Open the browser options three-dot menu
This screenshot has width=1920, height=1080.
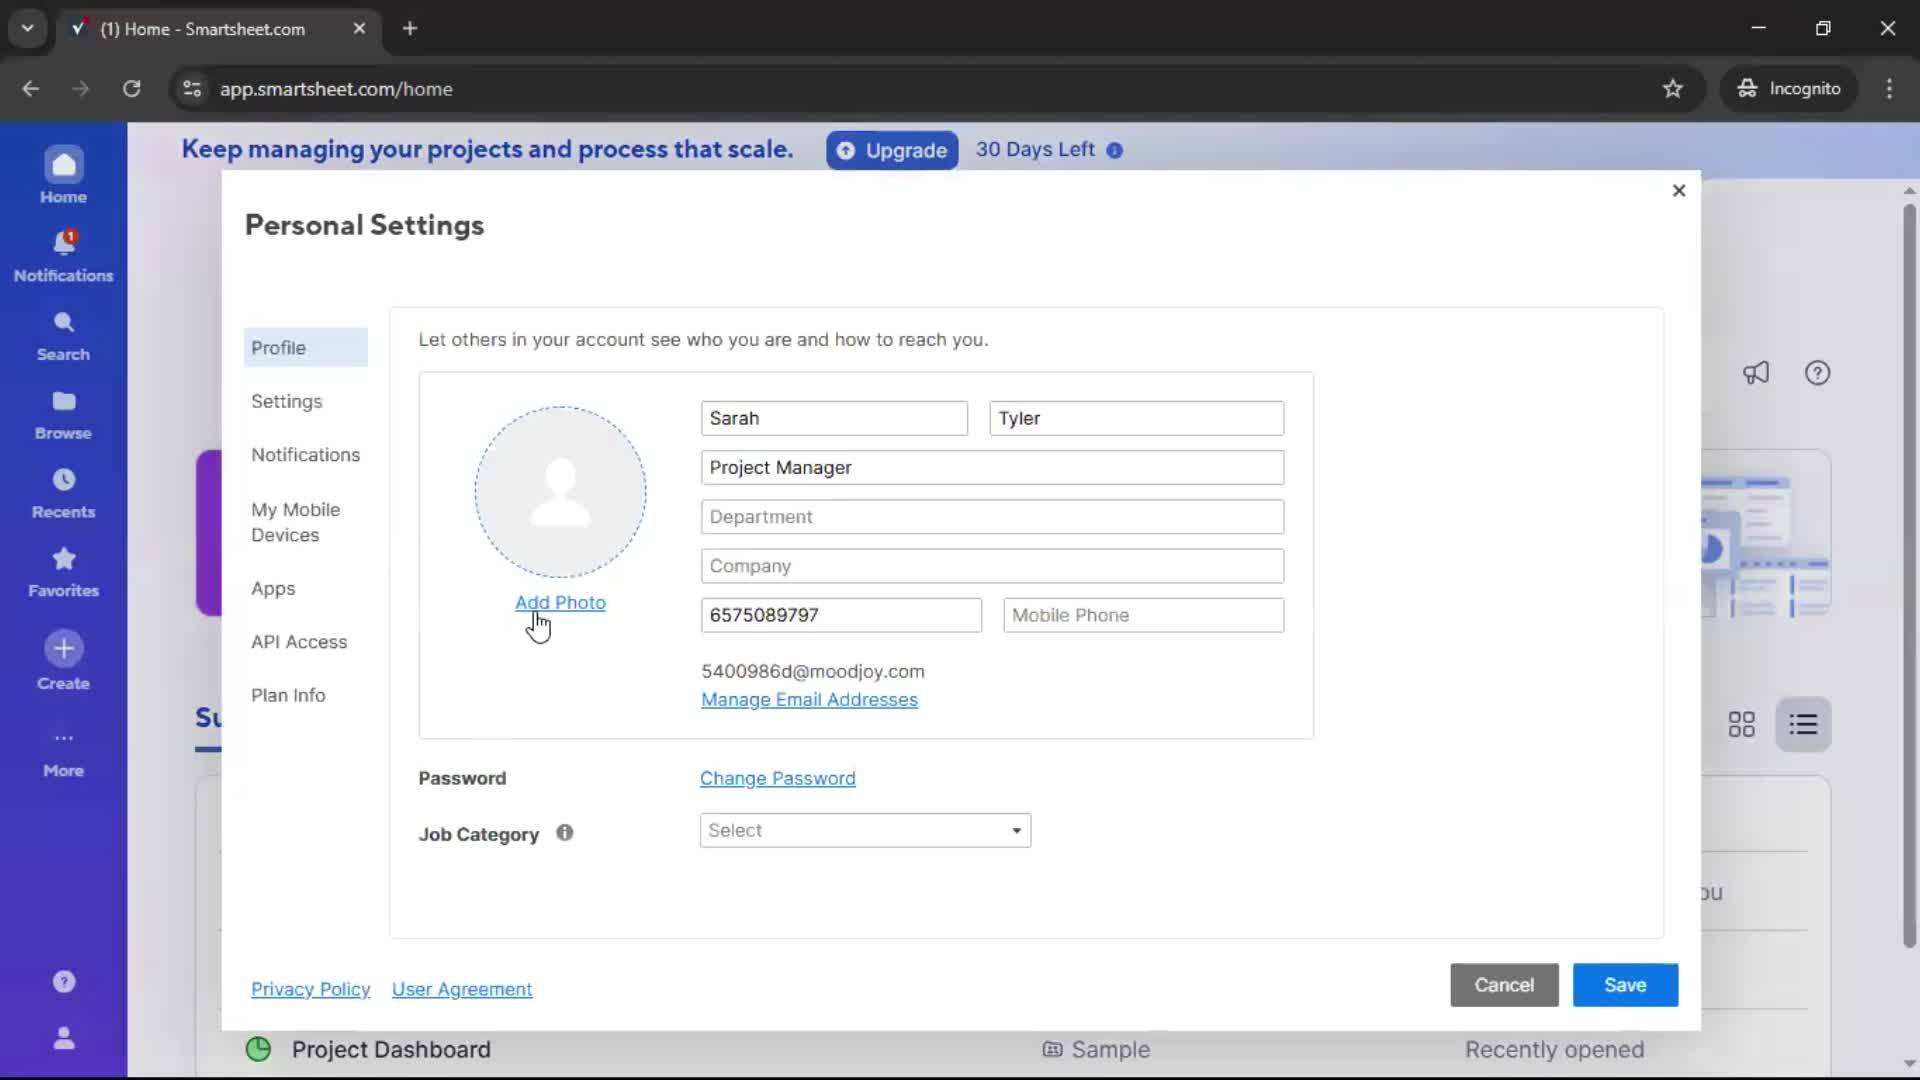coord(1890,88)
